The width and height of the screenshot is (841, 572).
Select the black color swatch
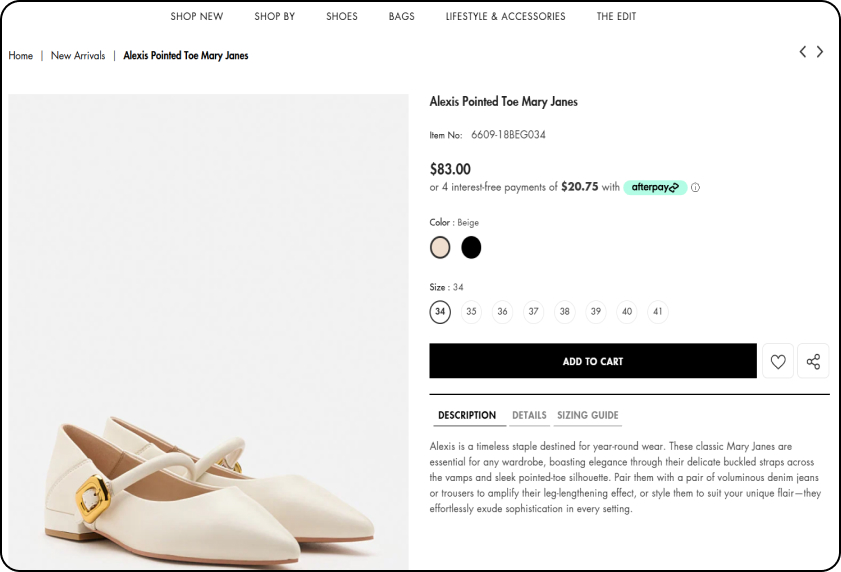[x=471, y=247]
